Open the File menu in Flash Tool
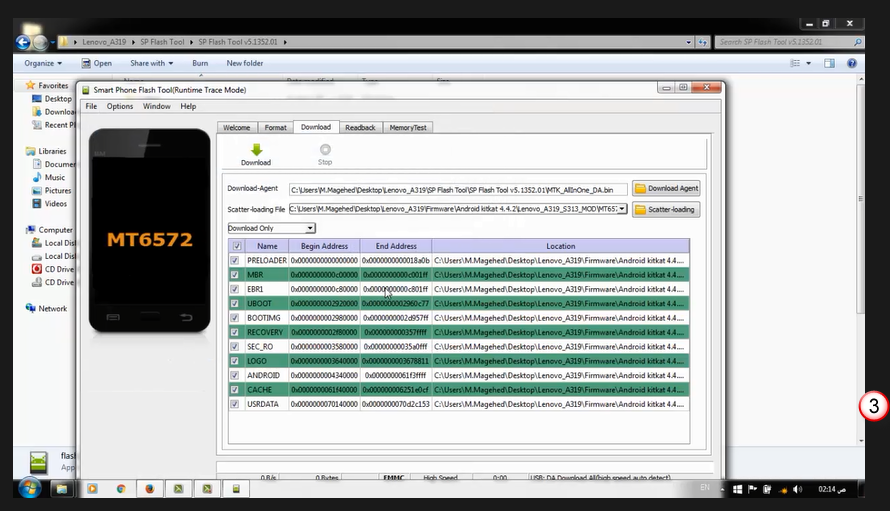The image size is (890, 511). point(91,106)
